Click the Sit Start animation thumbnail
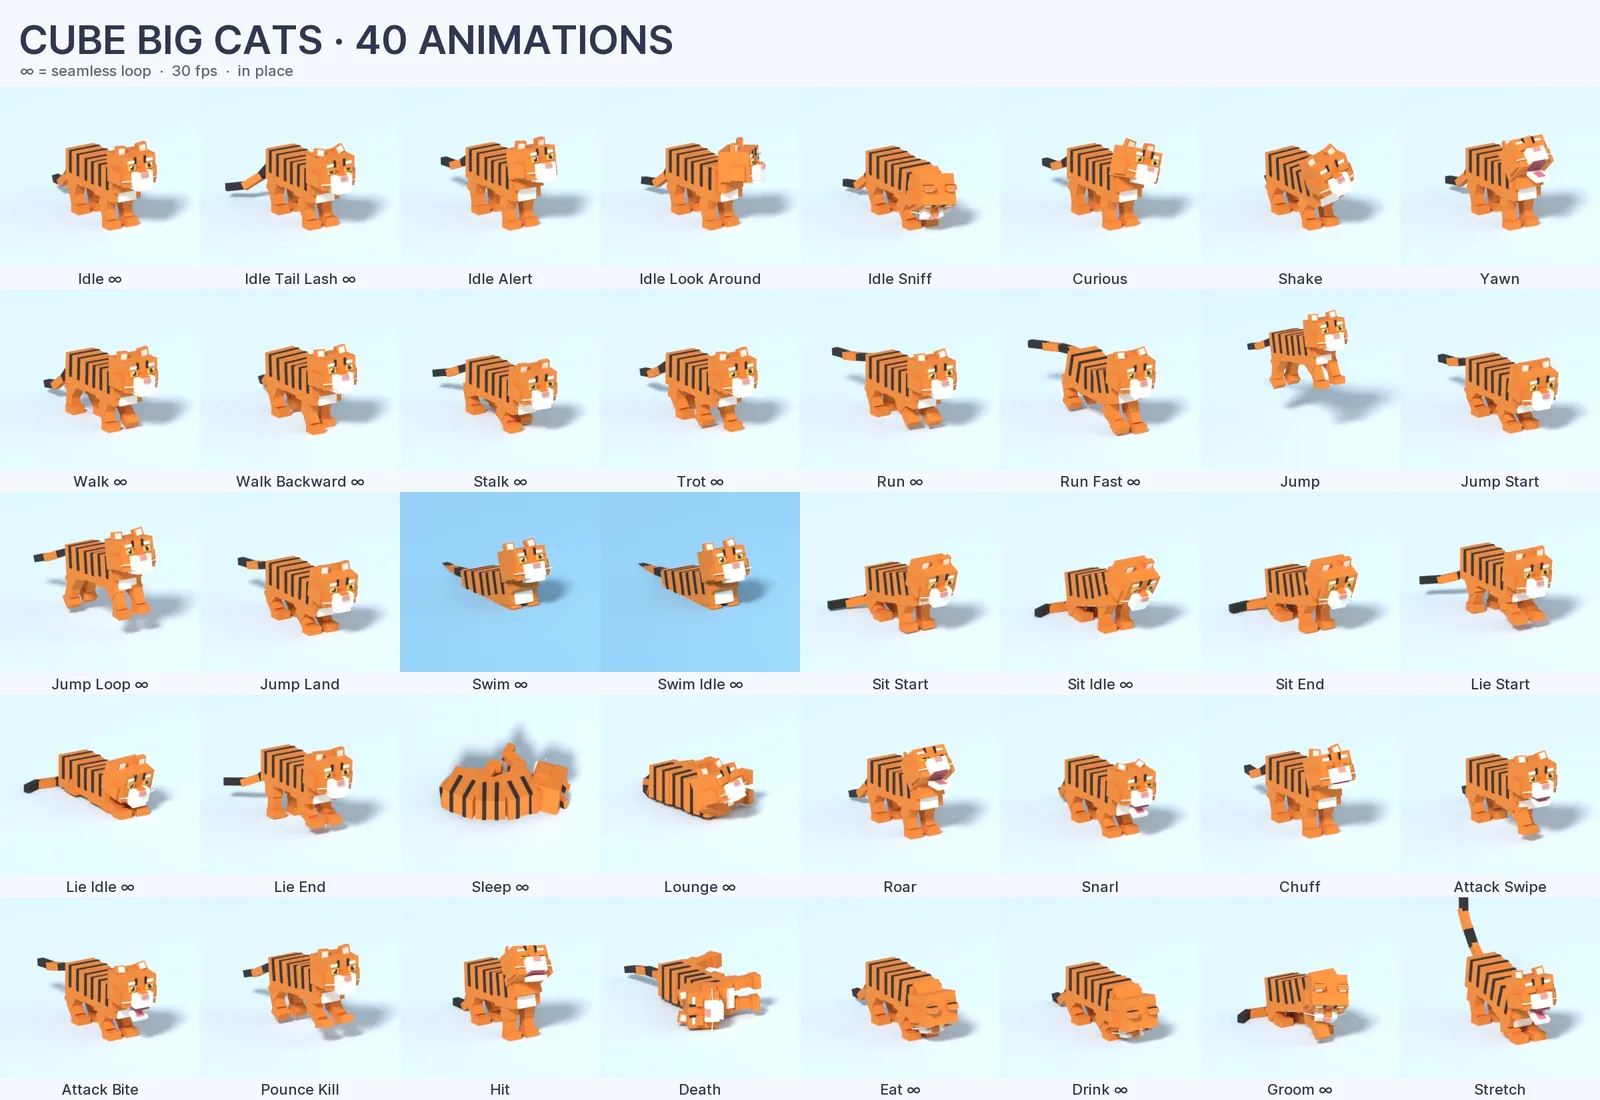Viewport: 1600px width, 1100px height. click(900, 582)
